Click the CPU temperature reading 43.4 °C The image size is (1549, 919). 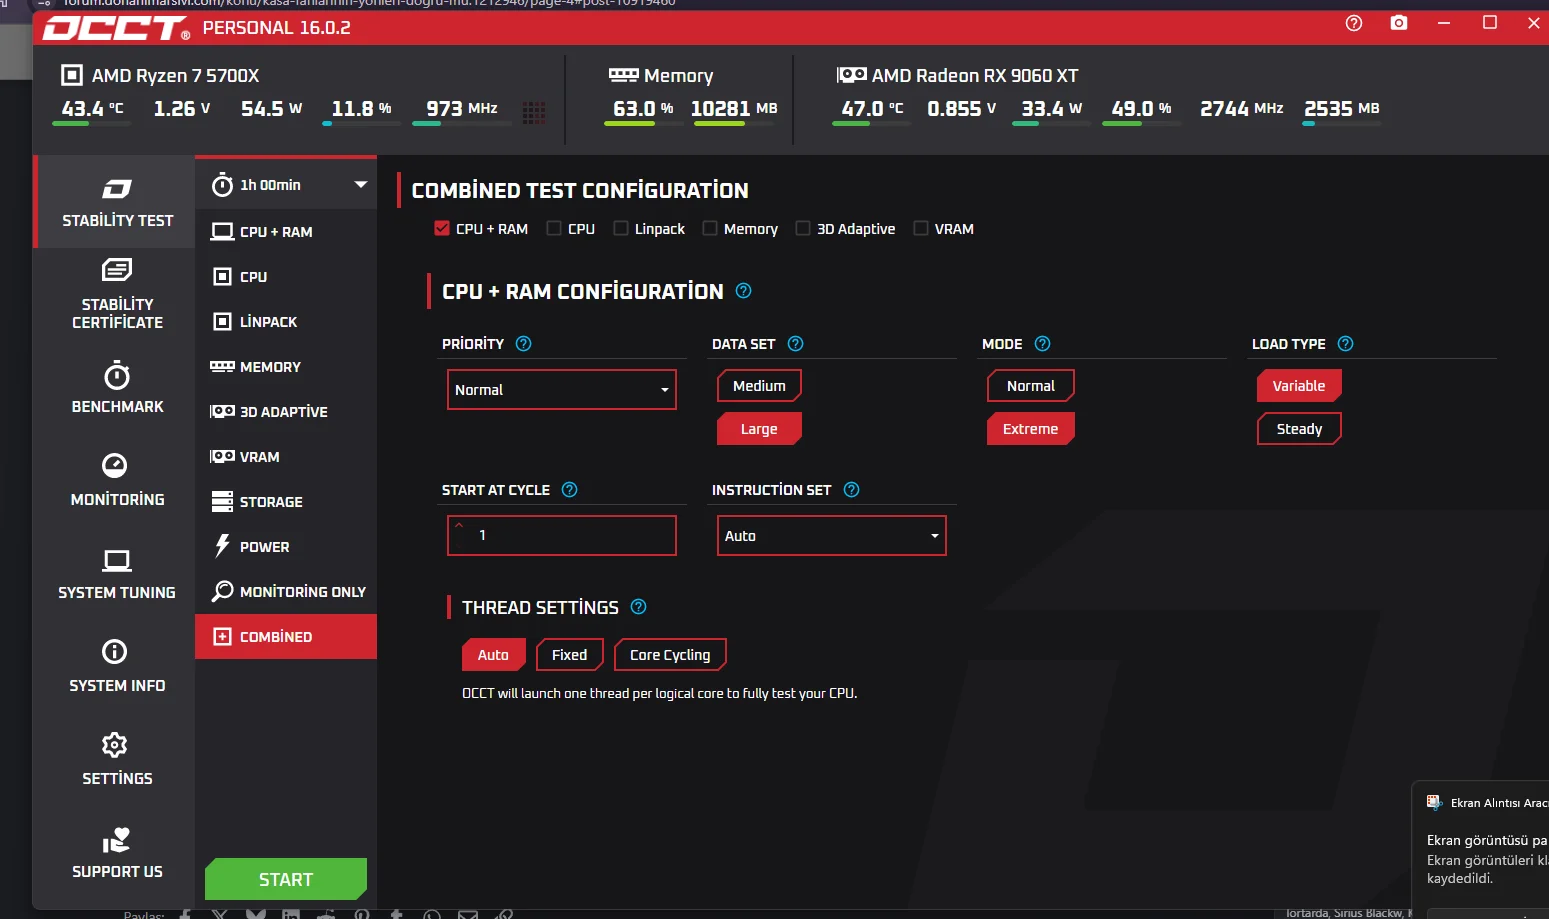(x=93, y=108)
